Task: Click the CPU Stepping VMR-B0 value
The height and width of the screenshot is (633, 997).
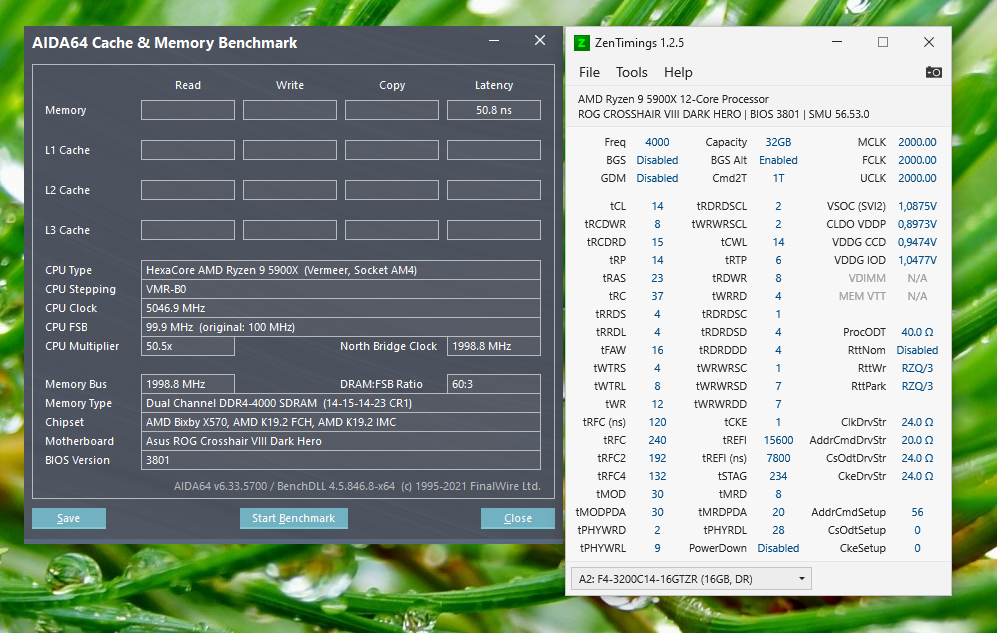Action: tap(341, 289)
